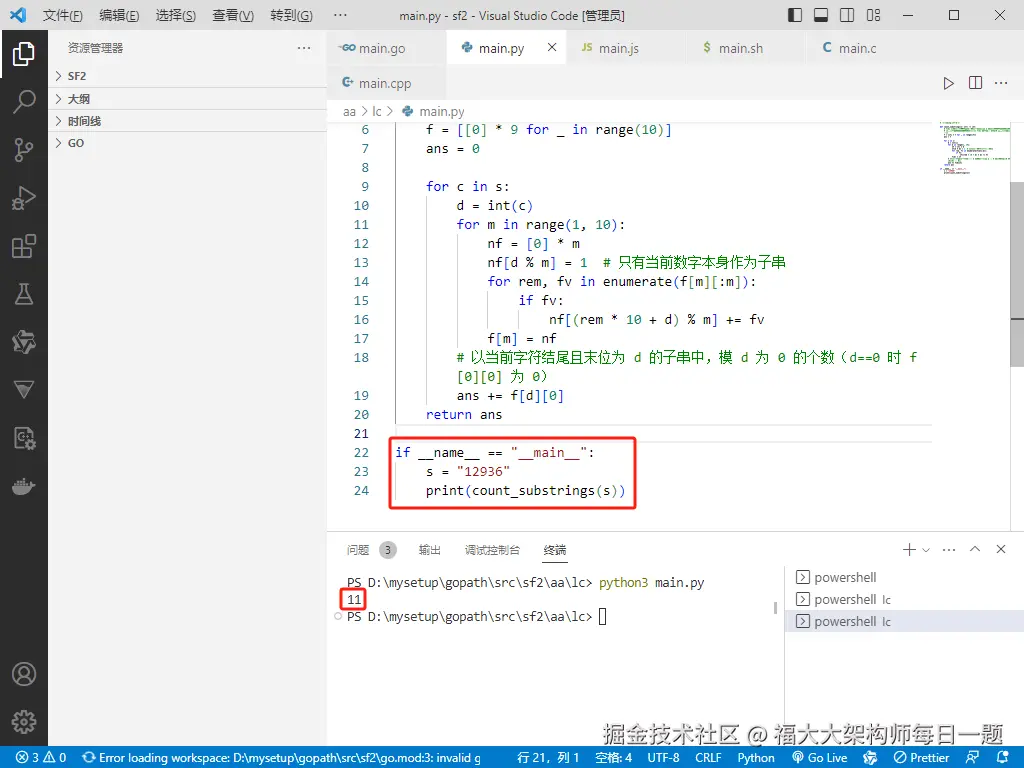Go to line via 行 21, 列 1
The image size is (1024, 768).
[x=548, y=758]
